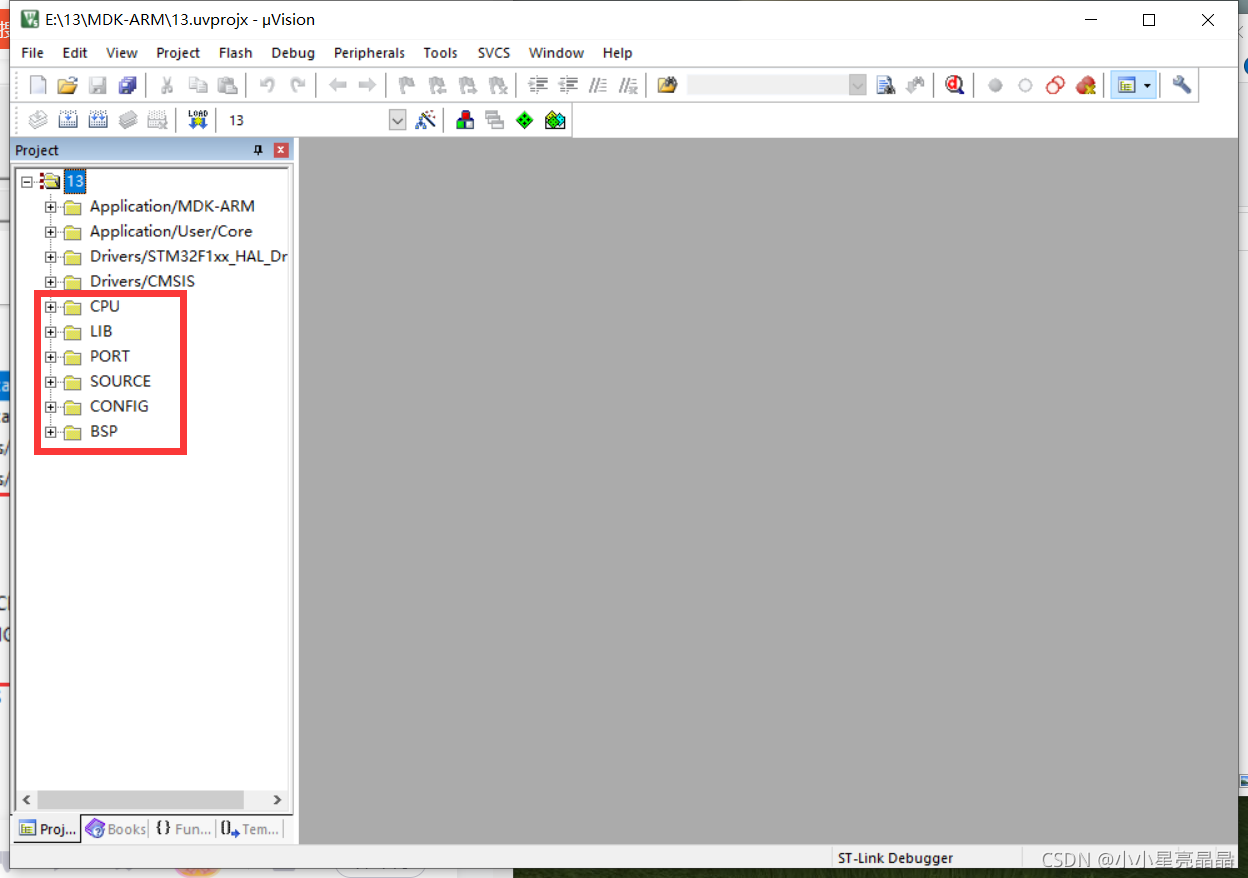Viewport: 1248px width, 878px height.
Task: Open the SVCS menu
Action: click(x=494, y=53)
